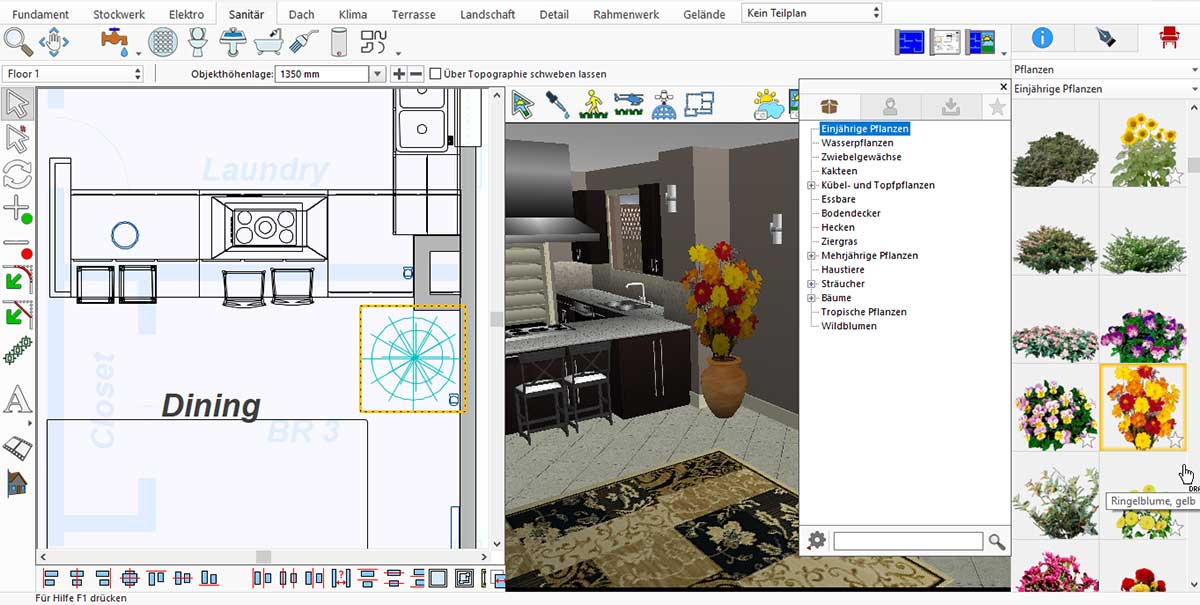The height and width of the screenshot is (605, 1200).
Task: Expand the Bäume tree node
Action: coord(812,298)
